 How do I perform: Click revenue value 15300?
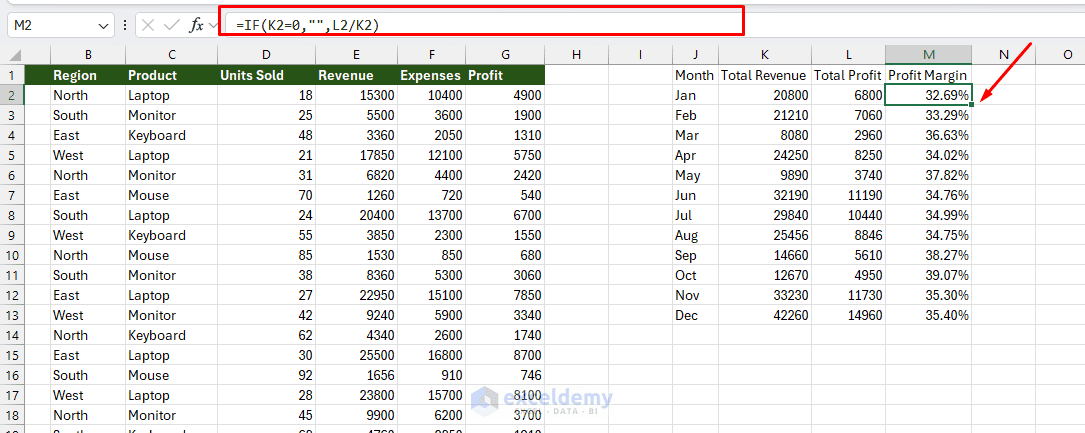(356, 95)
